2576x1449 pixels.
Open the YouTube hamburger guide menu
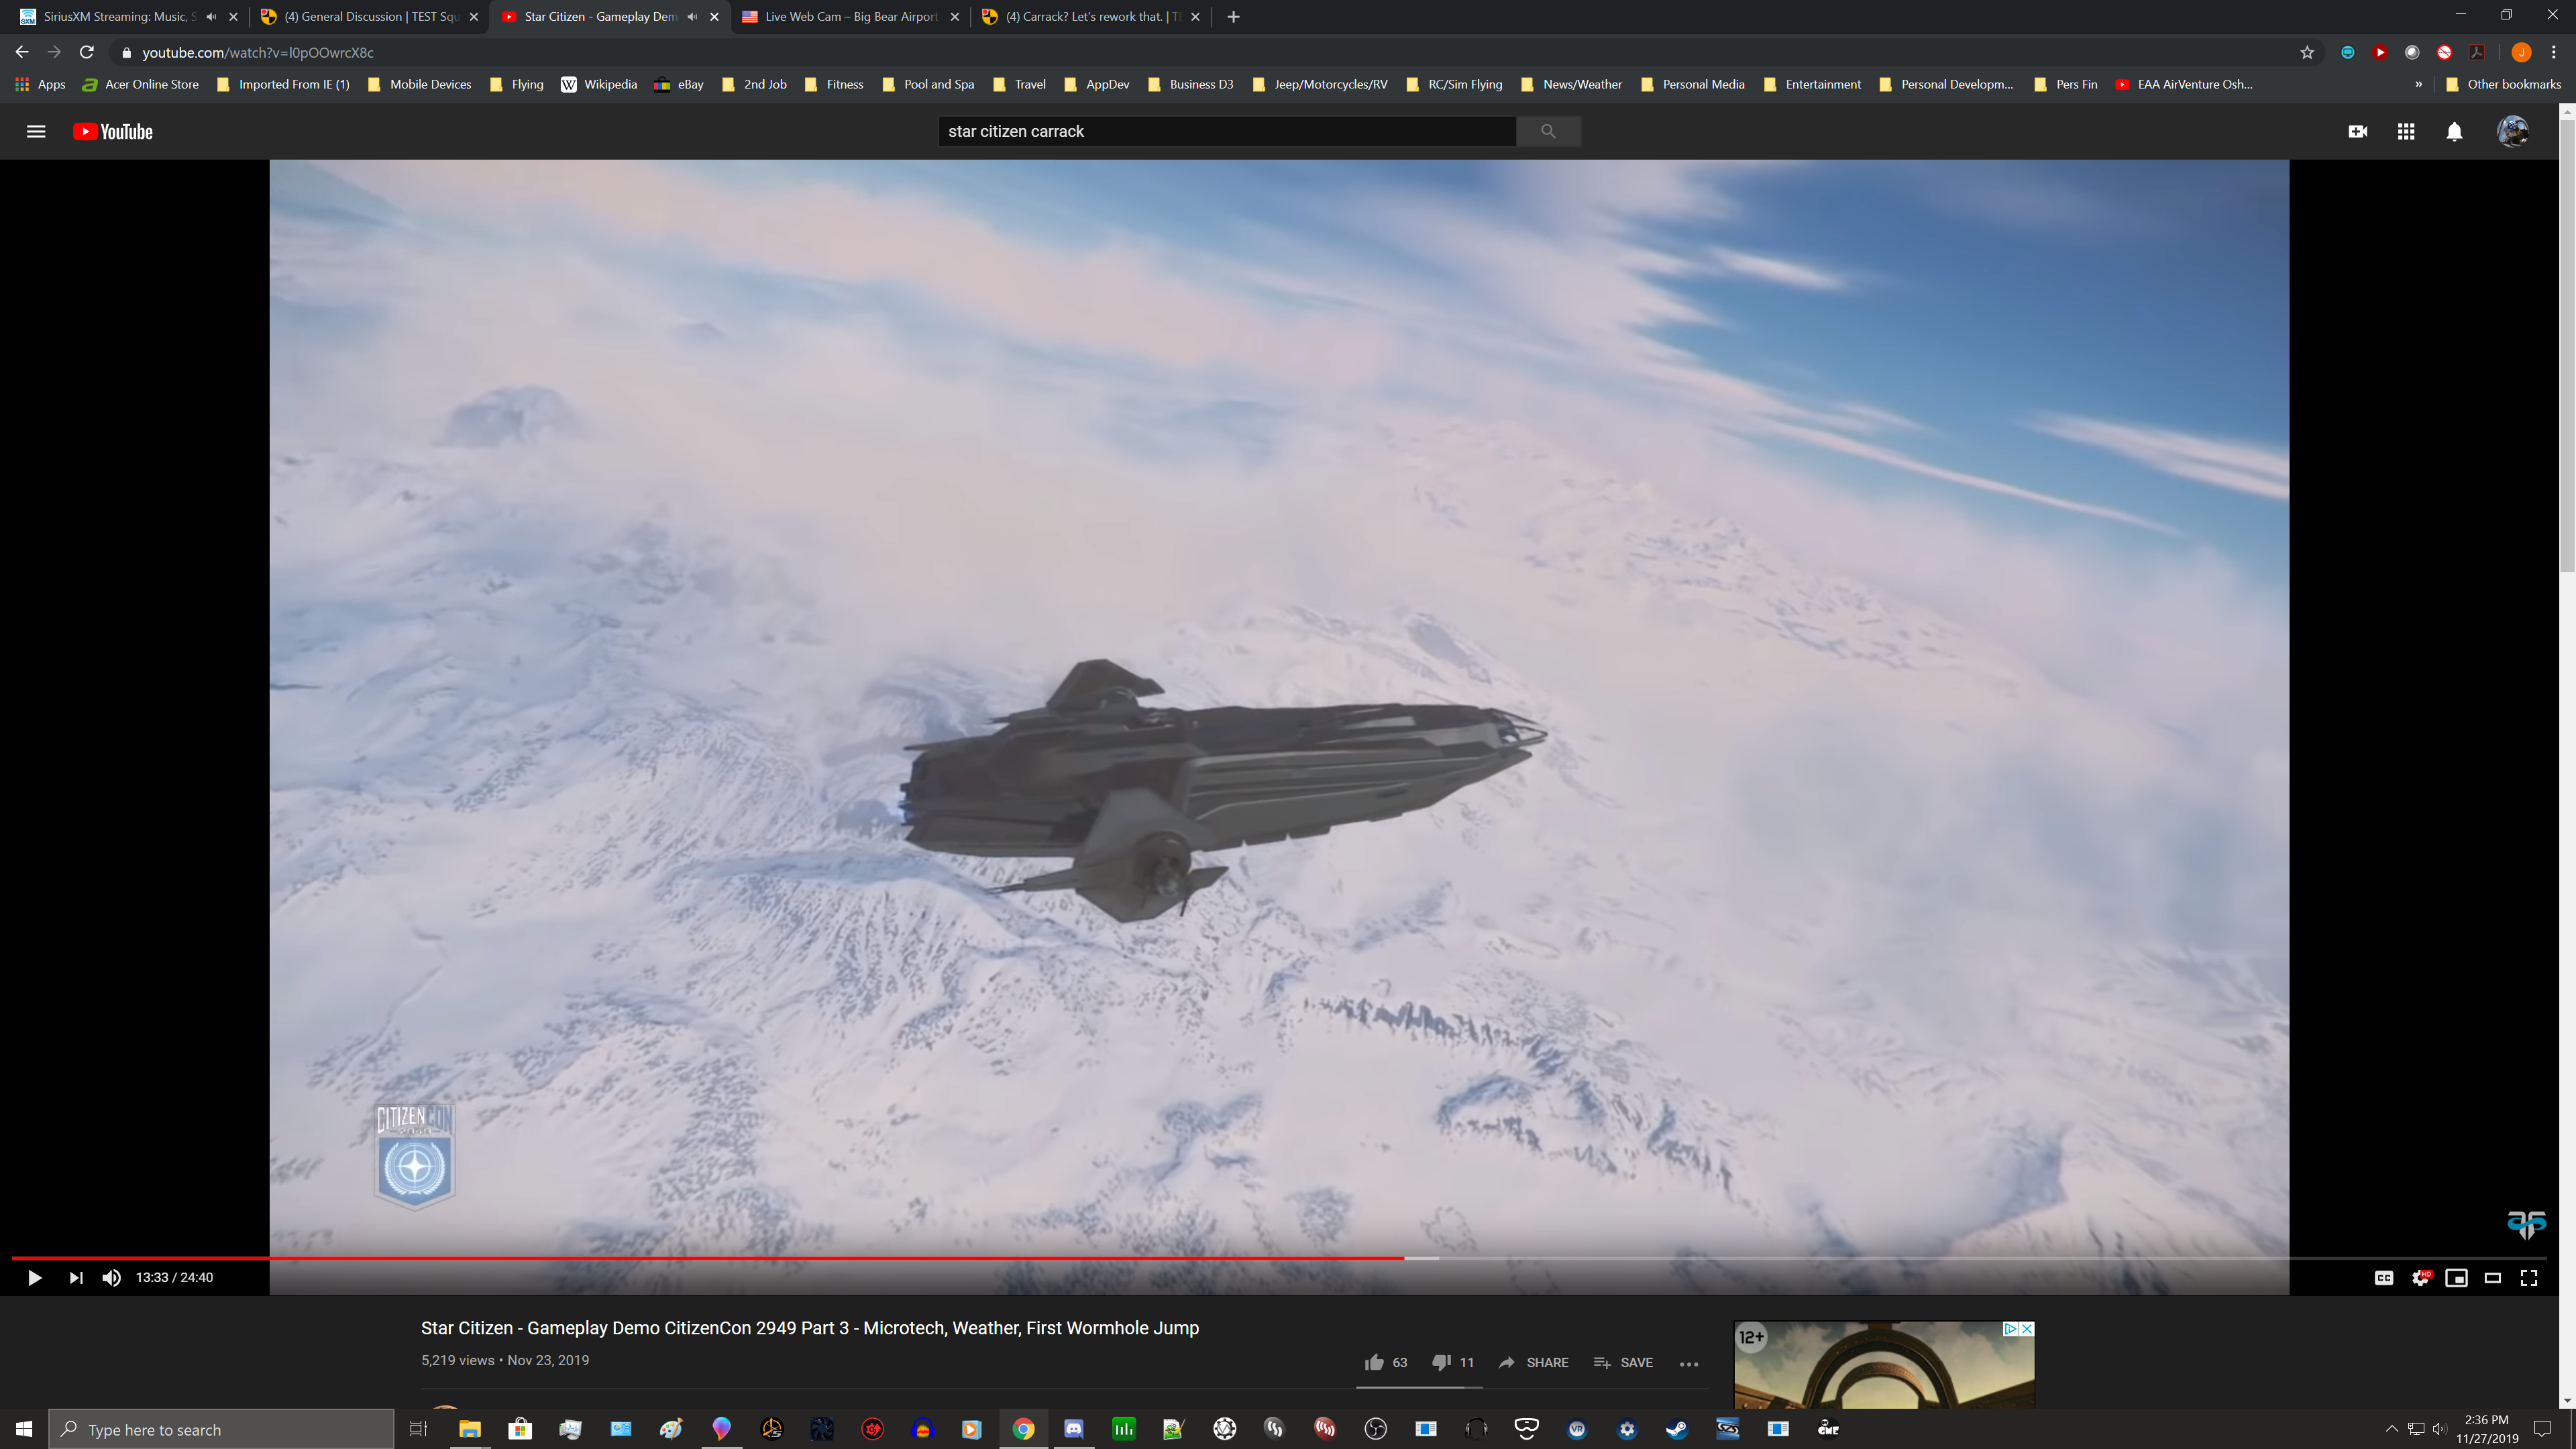(36, 131)
